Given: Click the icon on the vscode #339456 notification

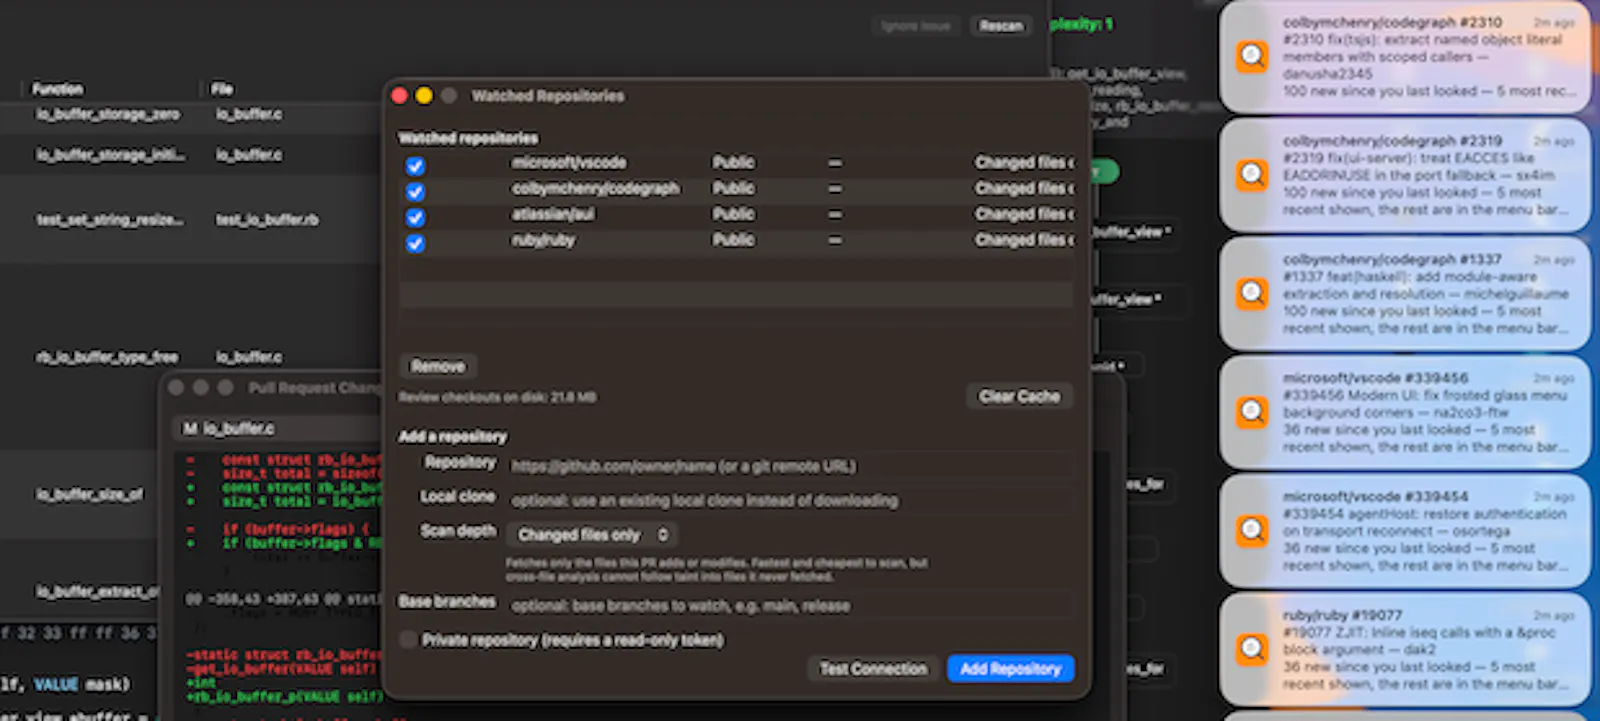Looking at the screenshot, I should pyautogui.click(x=1252, y=412).
